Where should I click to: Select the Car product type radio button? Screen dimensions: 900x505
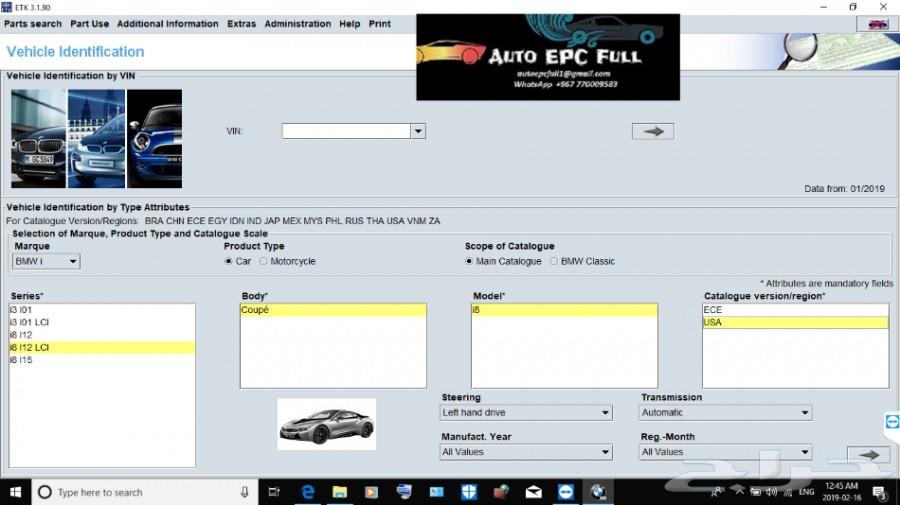[228, 261]
